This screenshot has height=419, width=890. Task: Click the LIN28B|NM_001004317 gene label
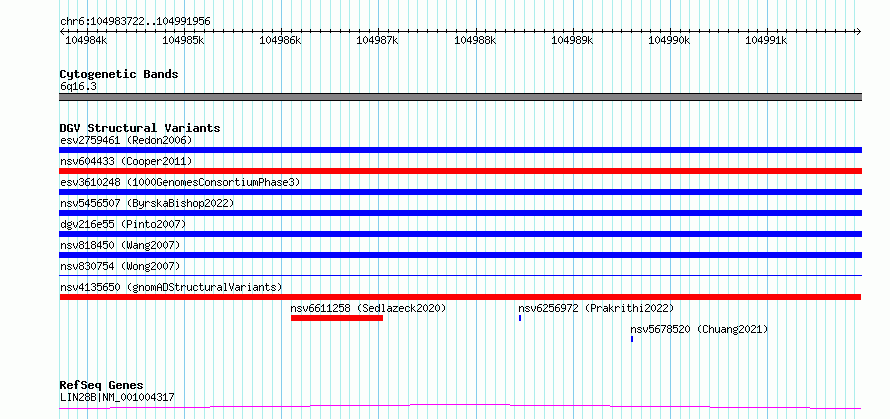pos(117,397)
